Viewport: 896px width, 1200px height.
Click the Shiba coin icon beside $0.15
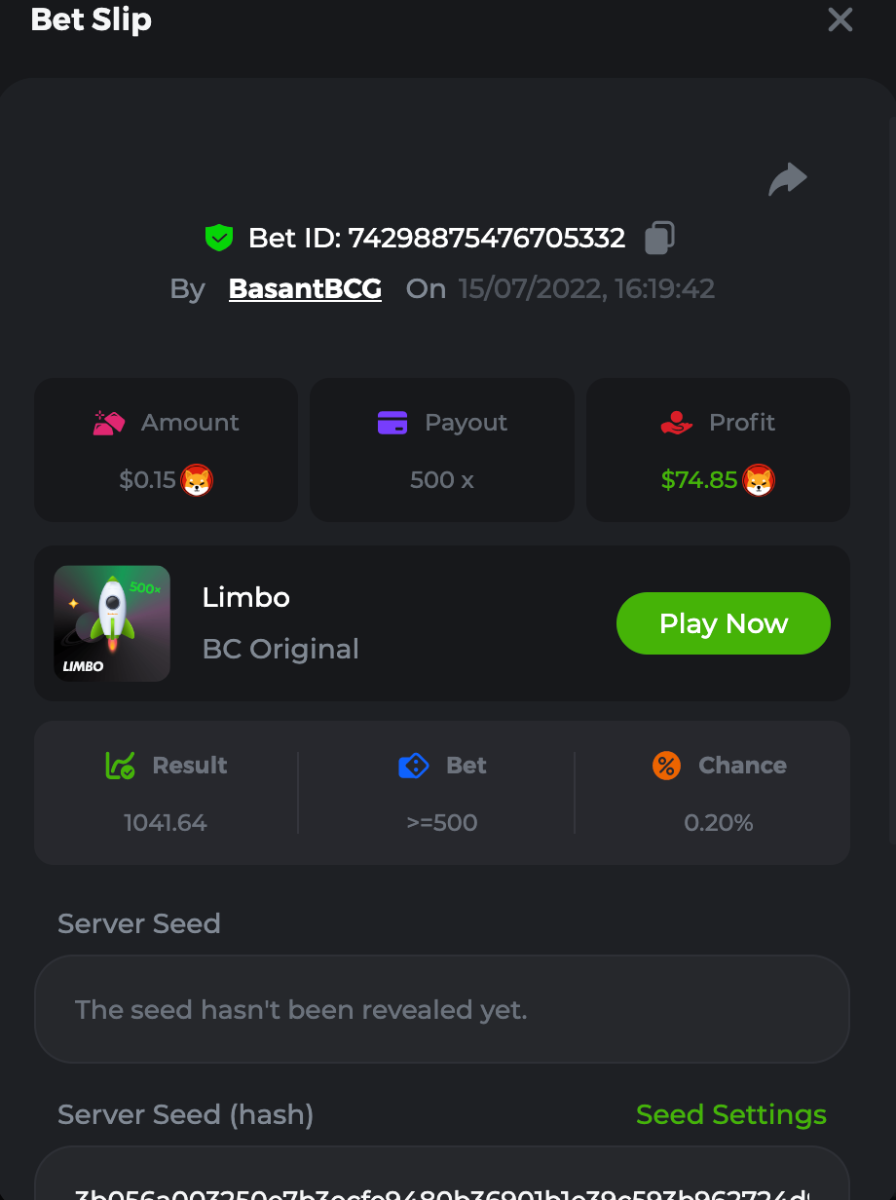[197, 480]
